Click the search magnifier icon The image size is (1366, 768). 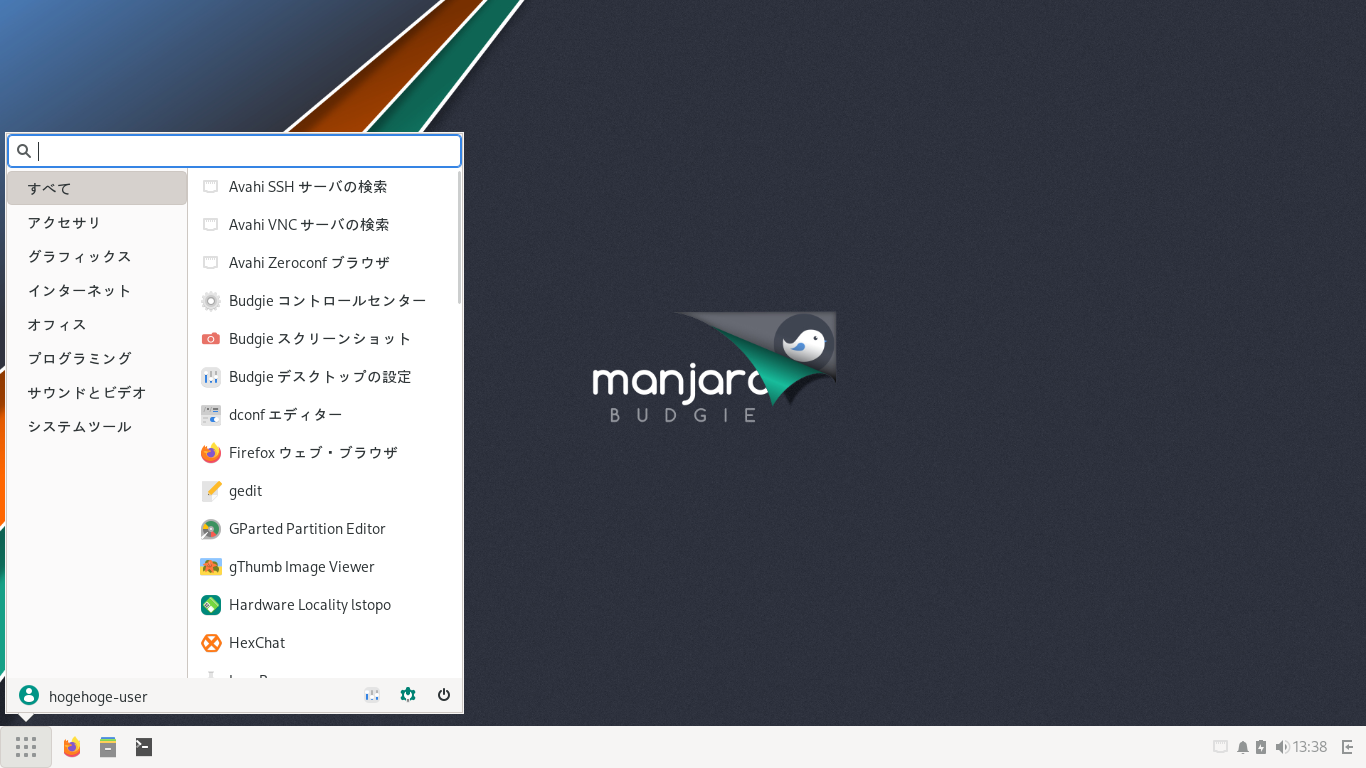24,151
